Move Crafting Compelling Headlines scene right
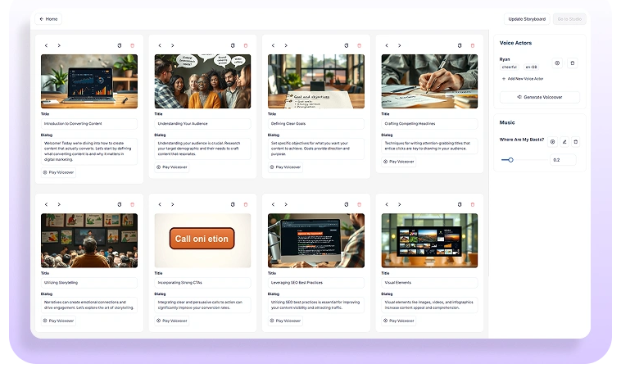This screenshot has width=619, height=368. click(400, 45)
